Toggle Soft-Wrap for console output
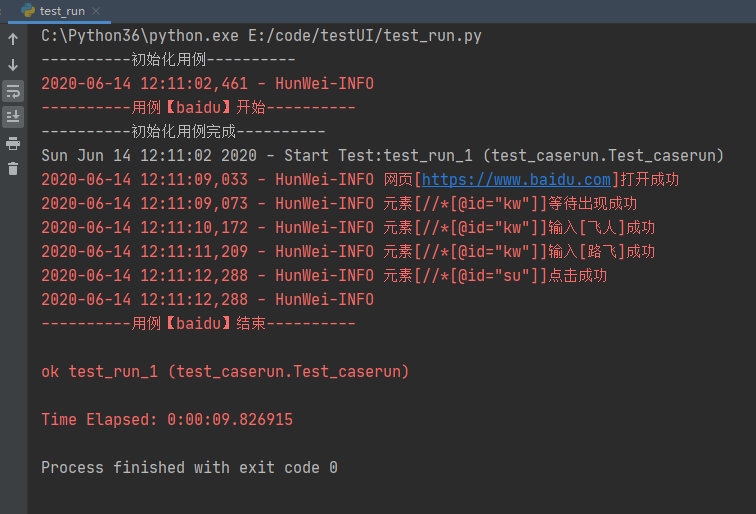 pyautogui.click(x=13, y=91)
